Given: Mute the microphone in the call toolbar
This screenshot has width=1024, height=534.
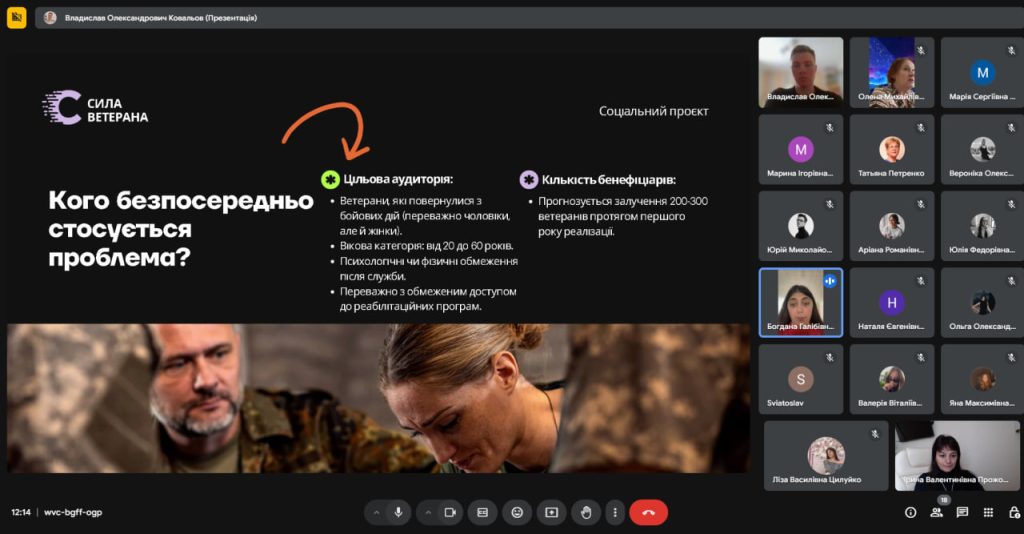Looking at the screenshot, I should pos(398,512).
